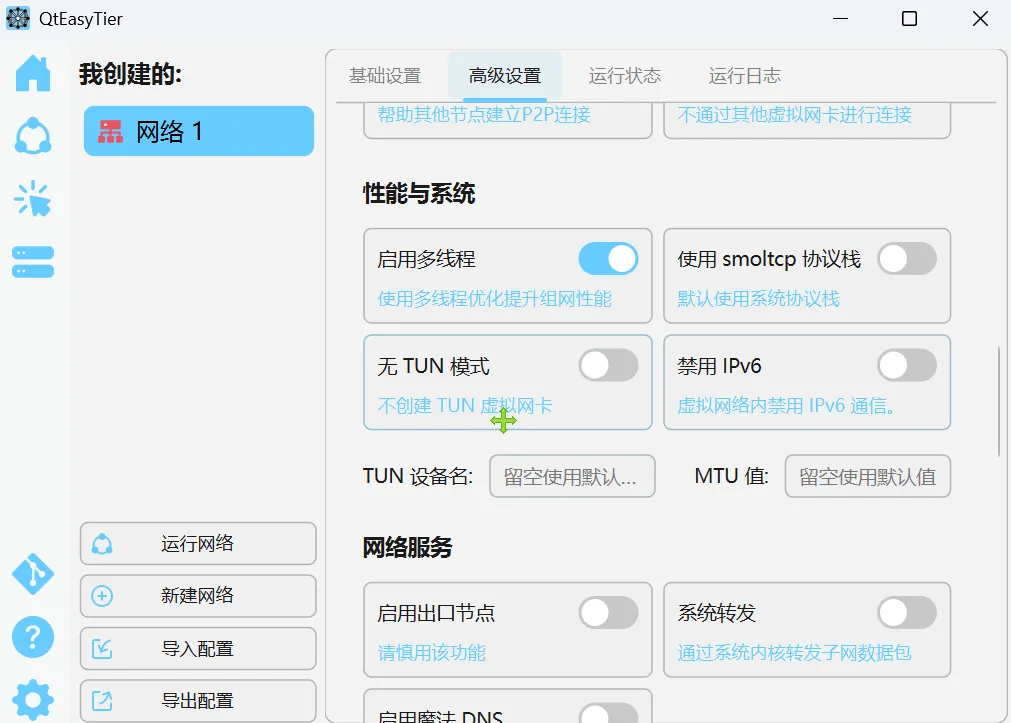Click the TUN 设备名: label
1011x723 pixels.
click(x=418, y=477)
